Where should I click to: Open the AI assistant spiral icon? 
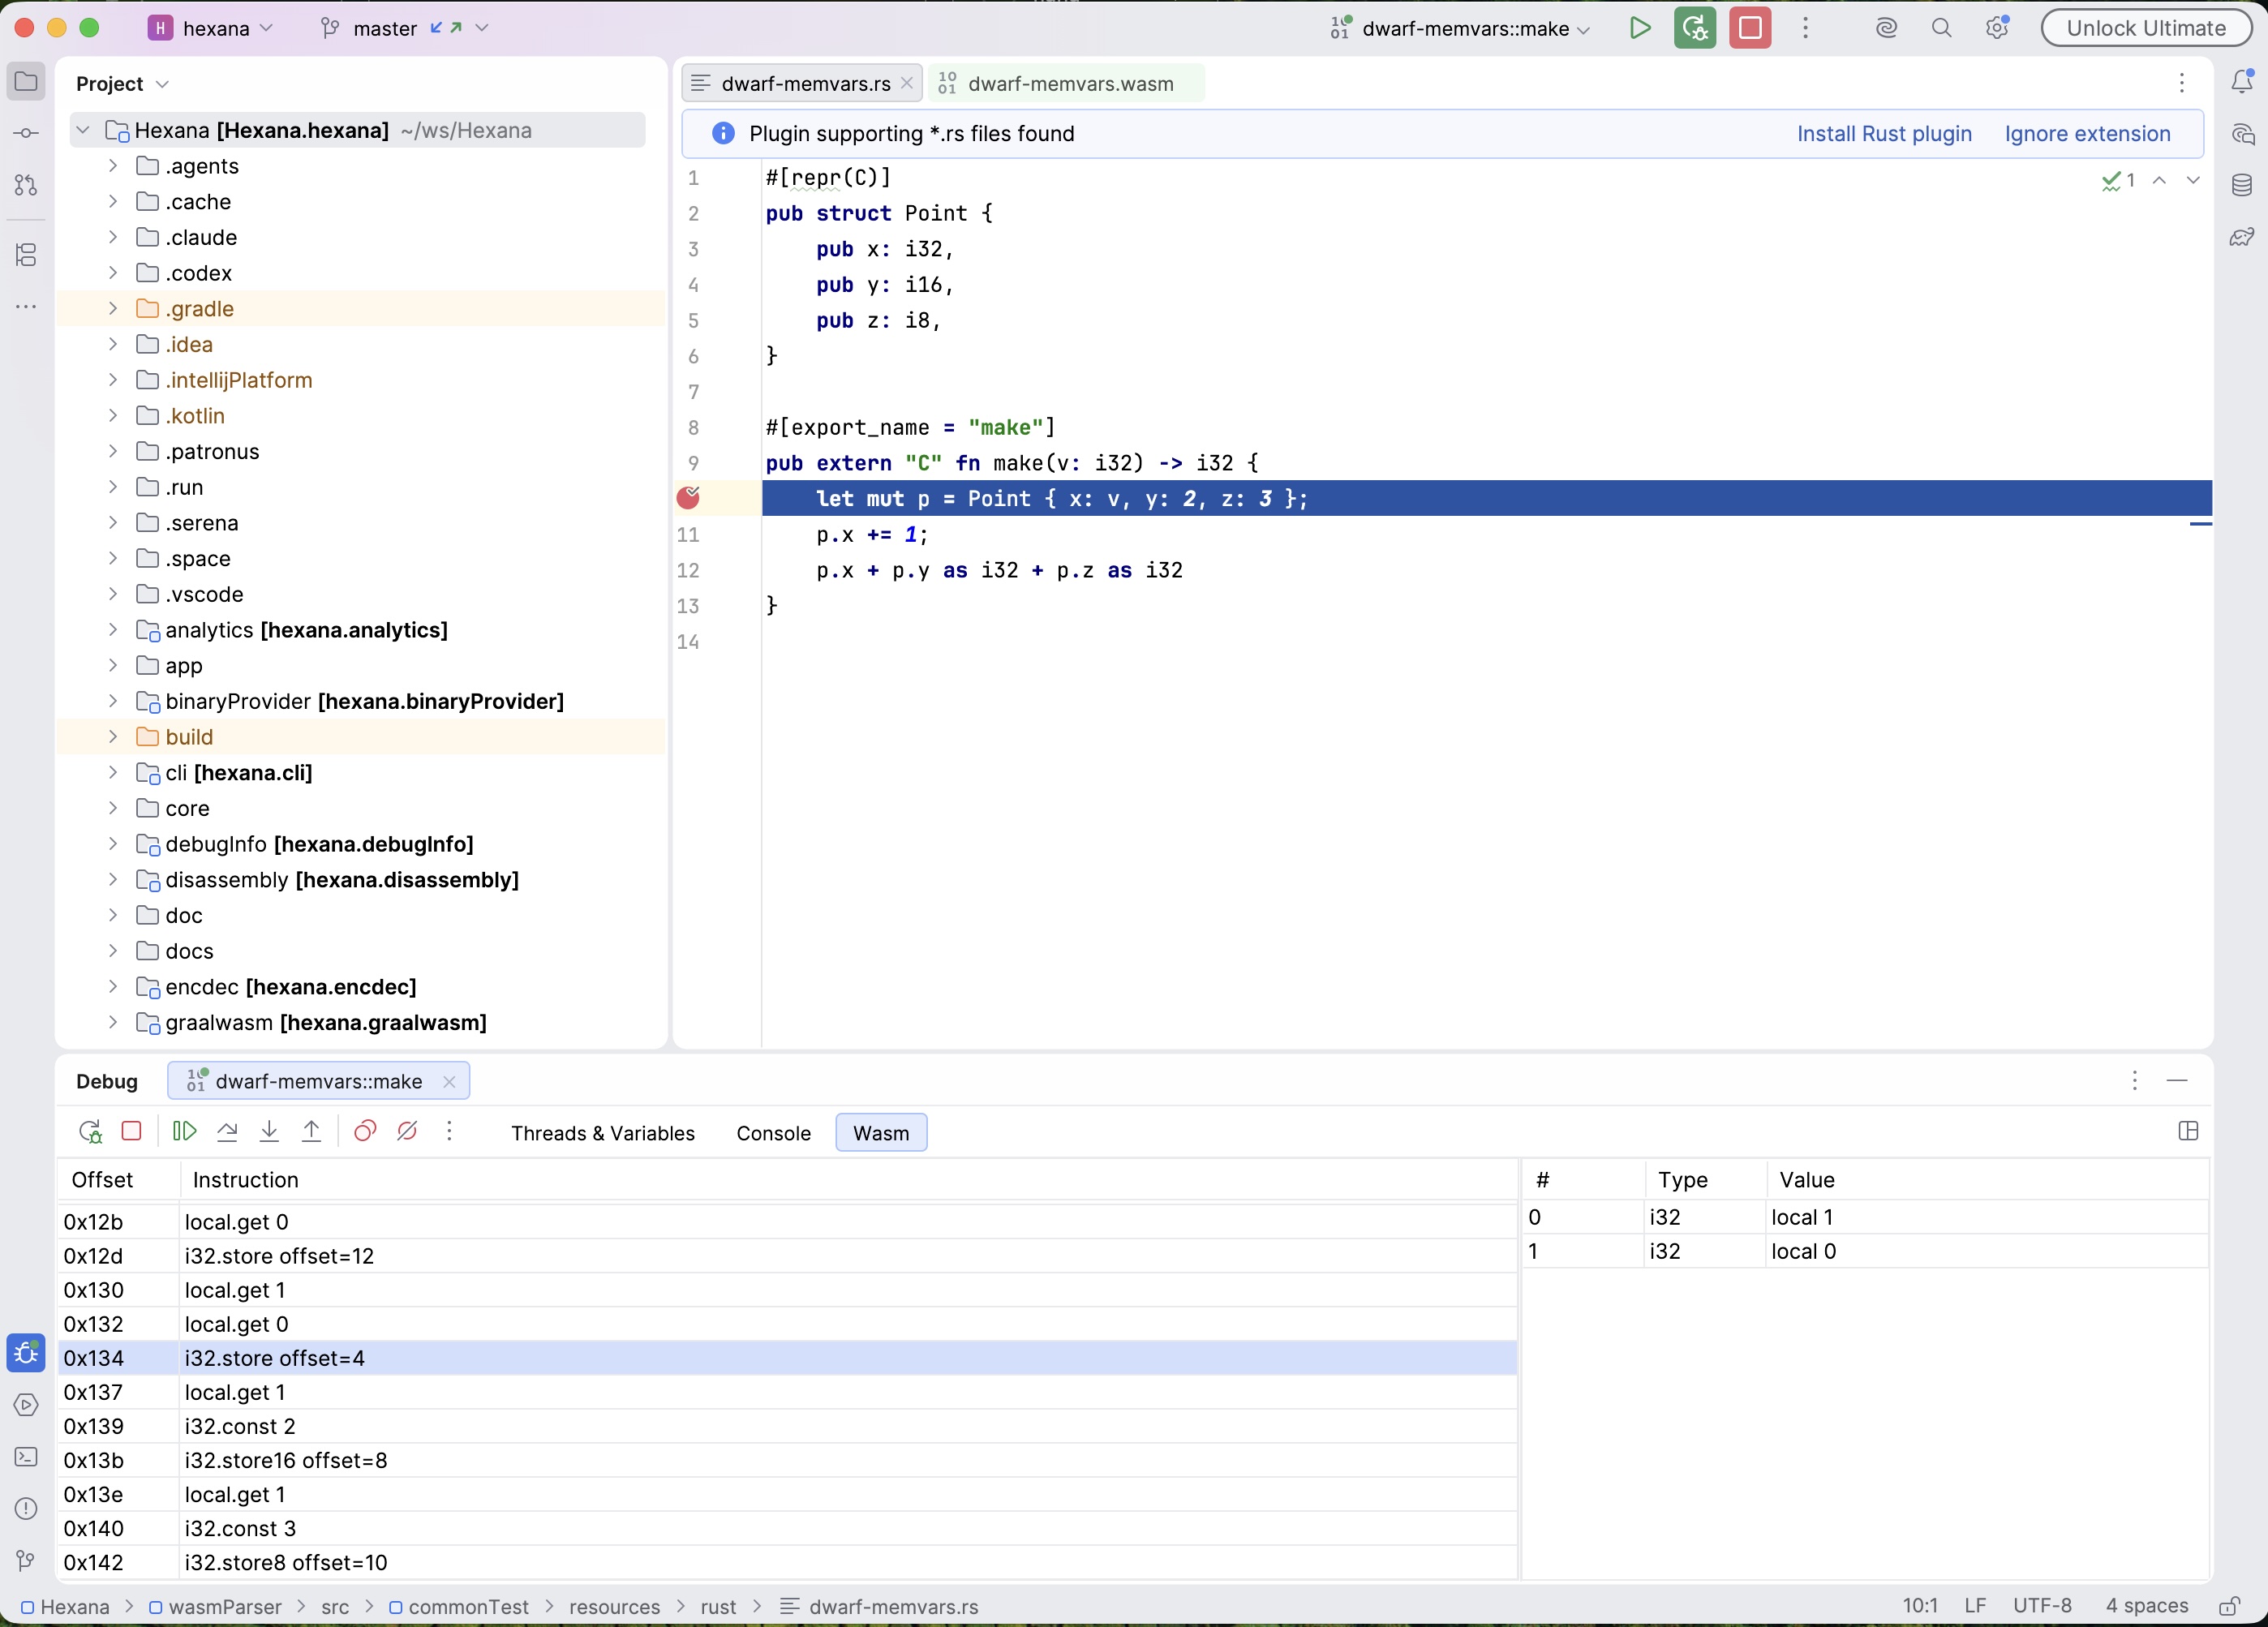1886,28
